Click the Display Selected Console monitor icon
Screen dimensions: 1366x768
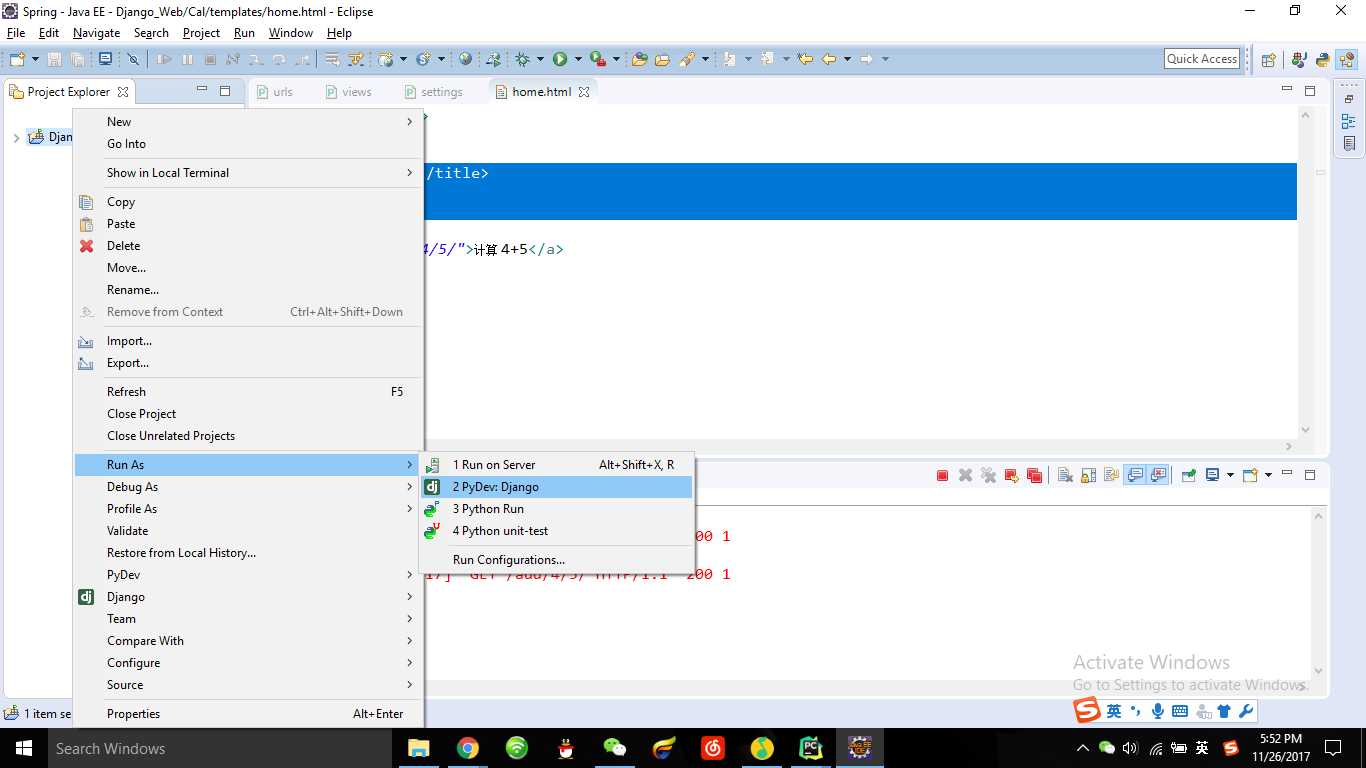tap(1212, 475)
